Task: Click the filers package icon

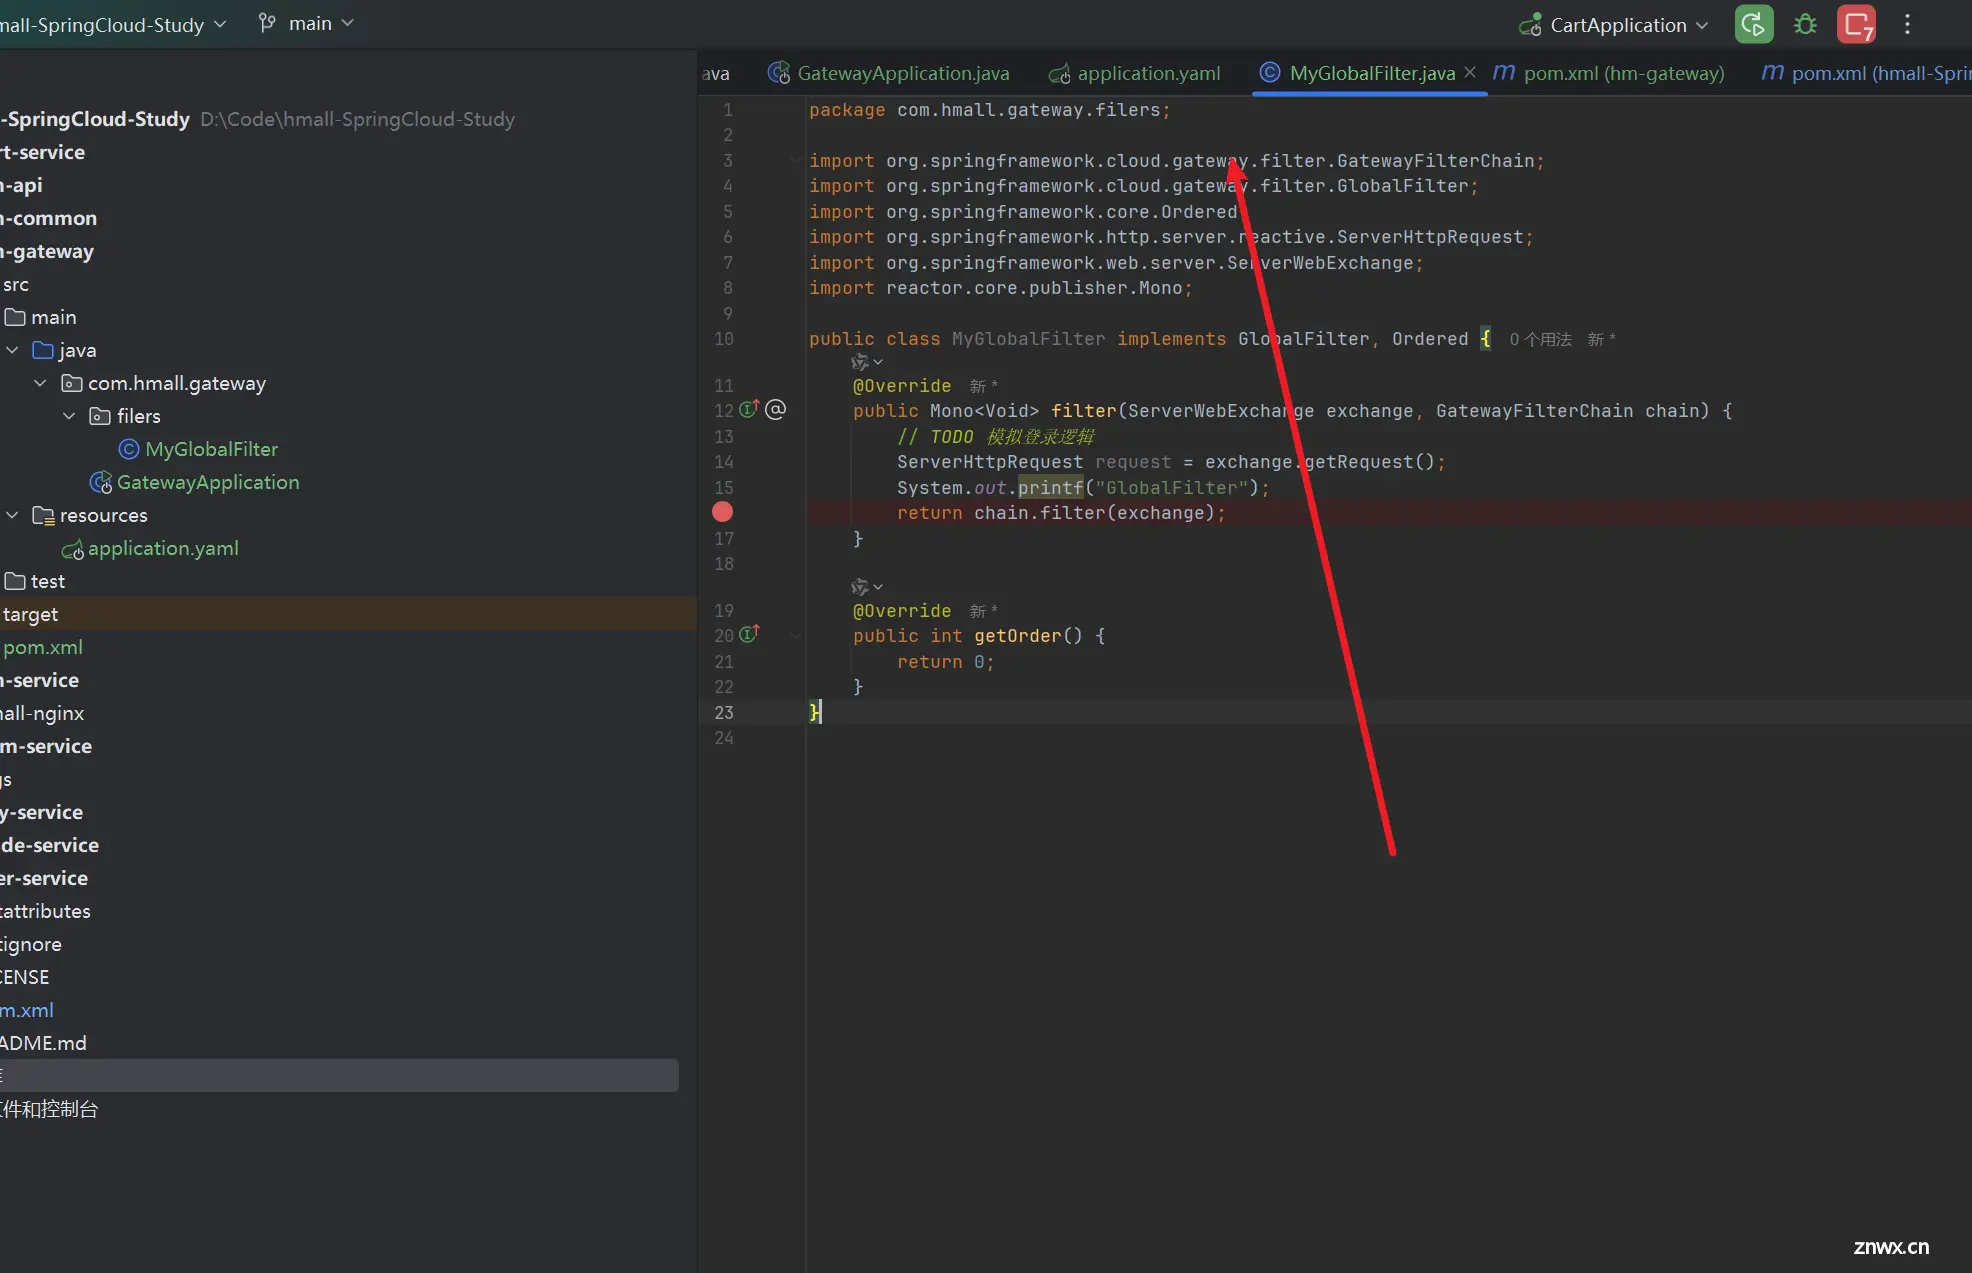Action: point(100,416)
